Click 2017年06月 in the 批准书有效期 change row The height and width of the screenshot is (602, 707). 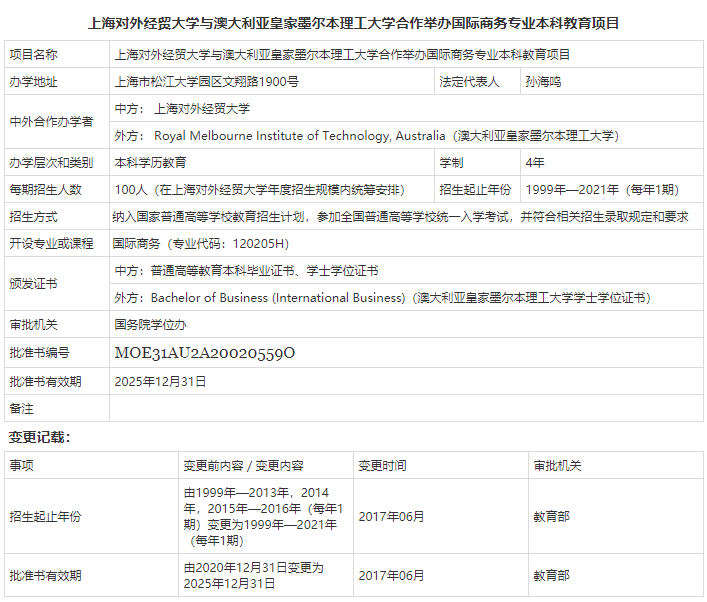(x=391, y=575)
